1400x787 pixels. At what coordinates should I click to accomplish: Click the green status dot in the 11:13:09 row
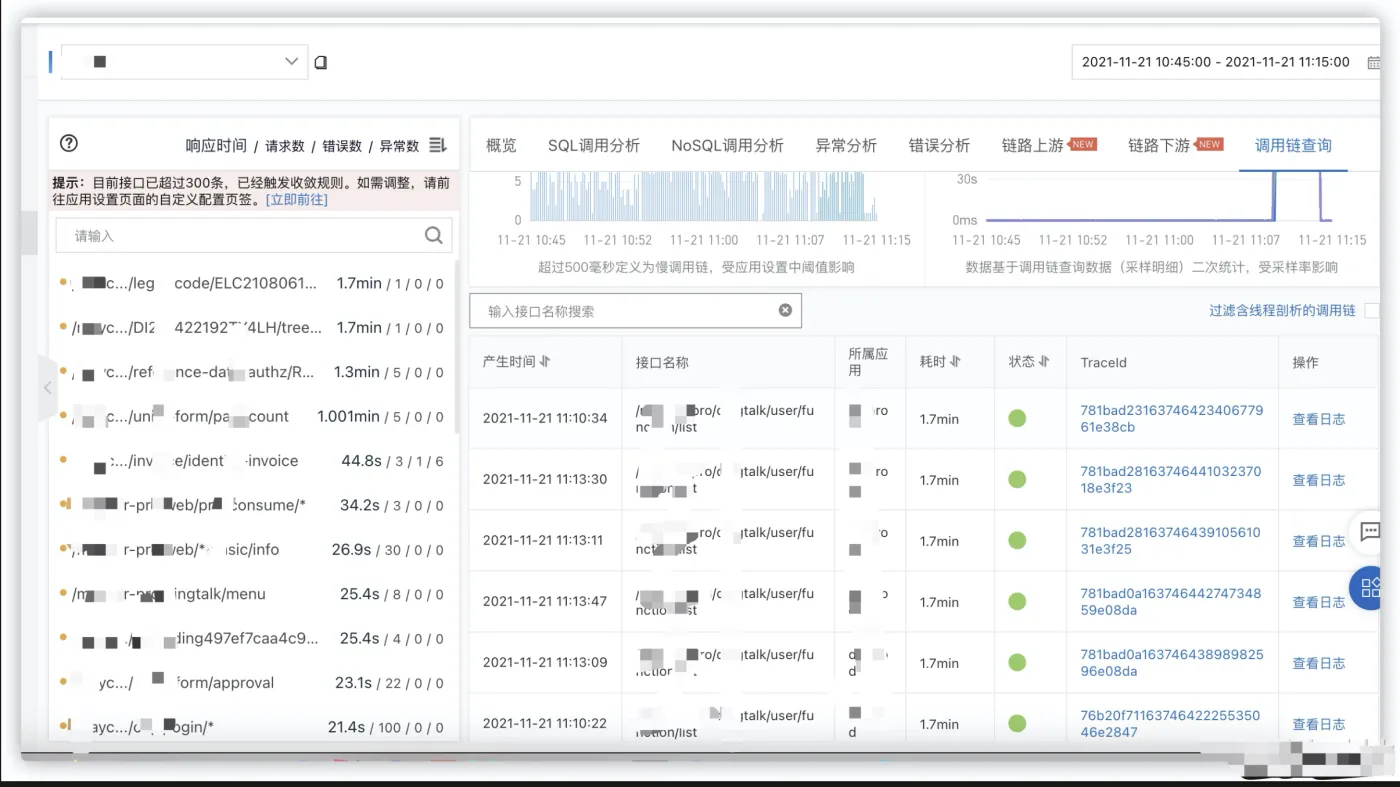click(1017, 662)
